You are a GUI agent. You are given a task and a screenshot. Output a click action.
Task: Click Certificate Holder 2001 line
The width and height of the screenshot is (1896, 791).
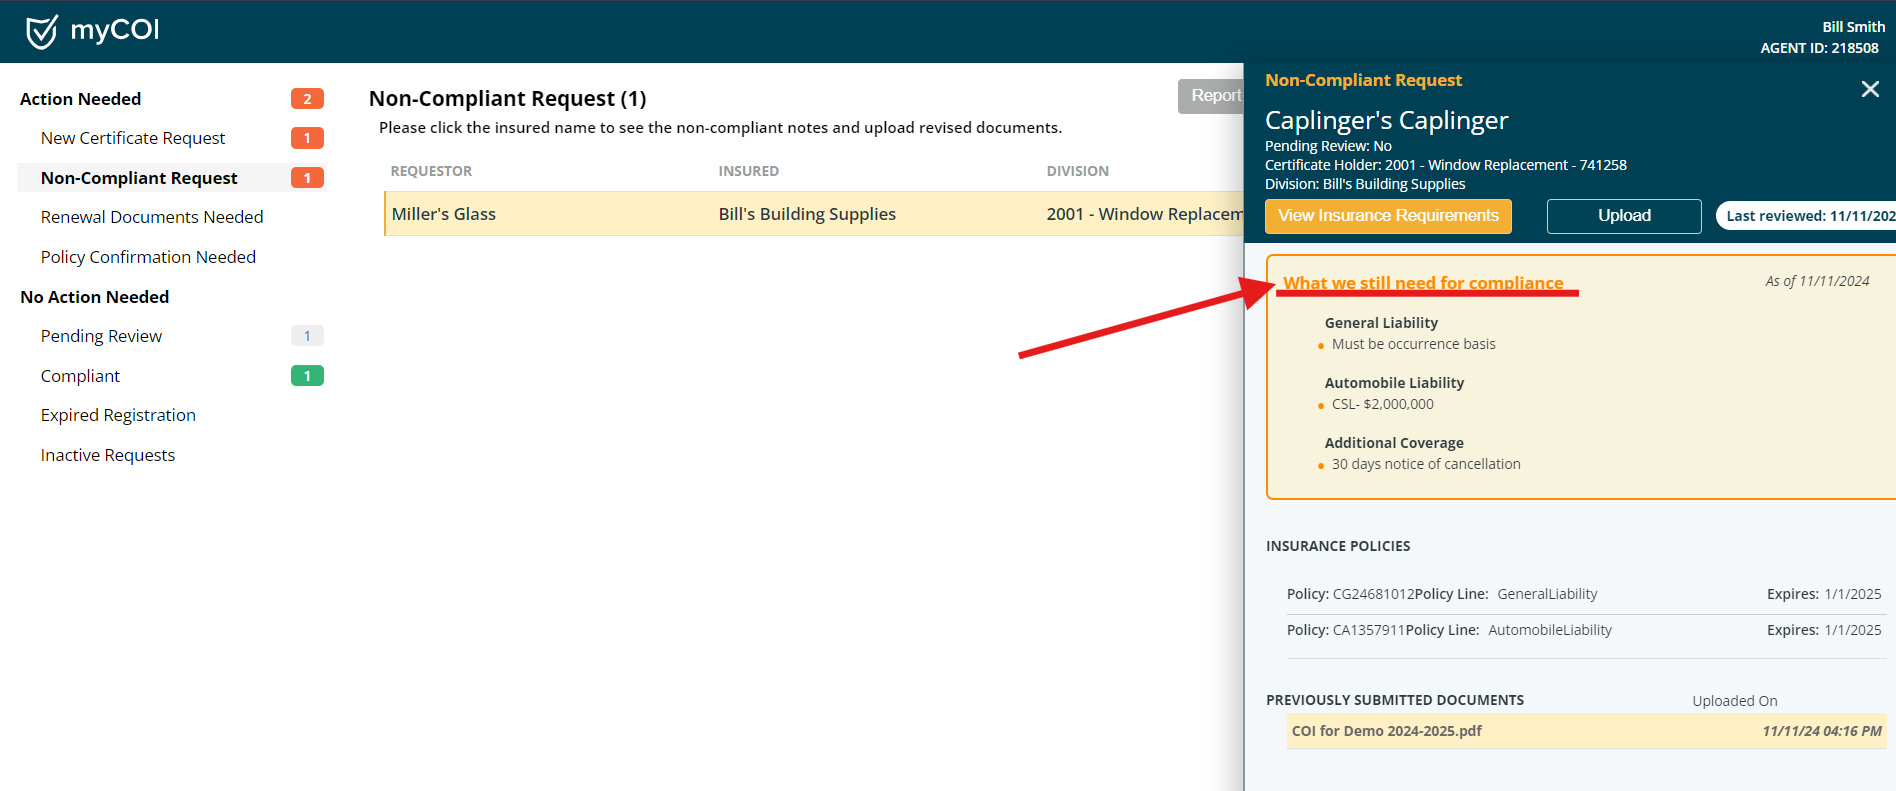(1446, 165)
